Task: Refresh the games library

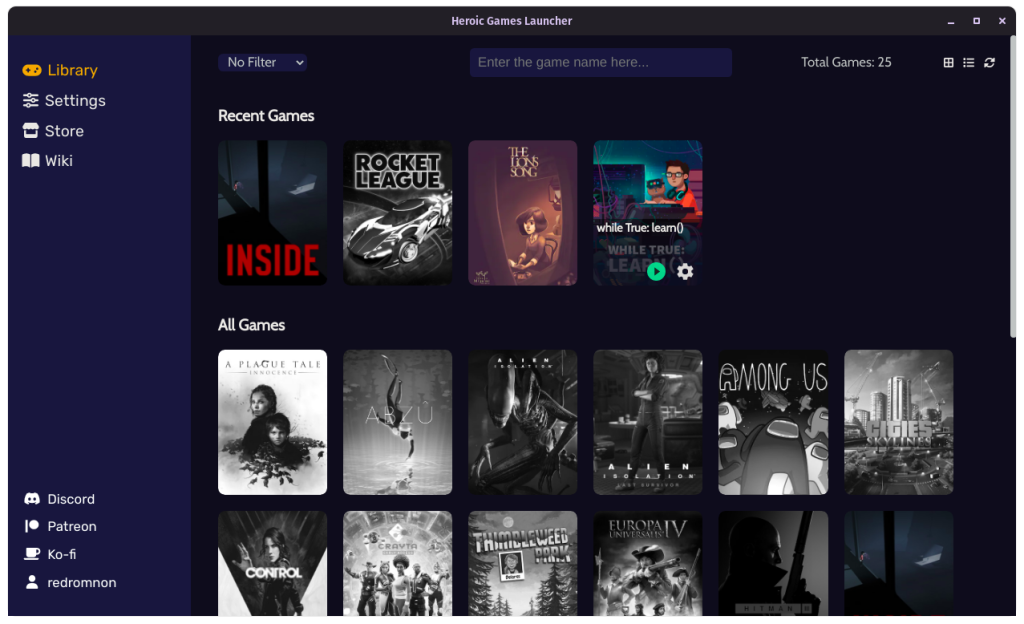Action: (989, 62)
